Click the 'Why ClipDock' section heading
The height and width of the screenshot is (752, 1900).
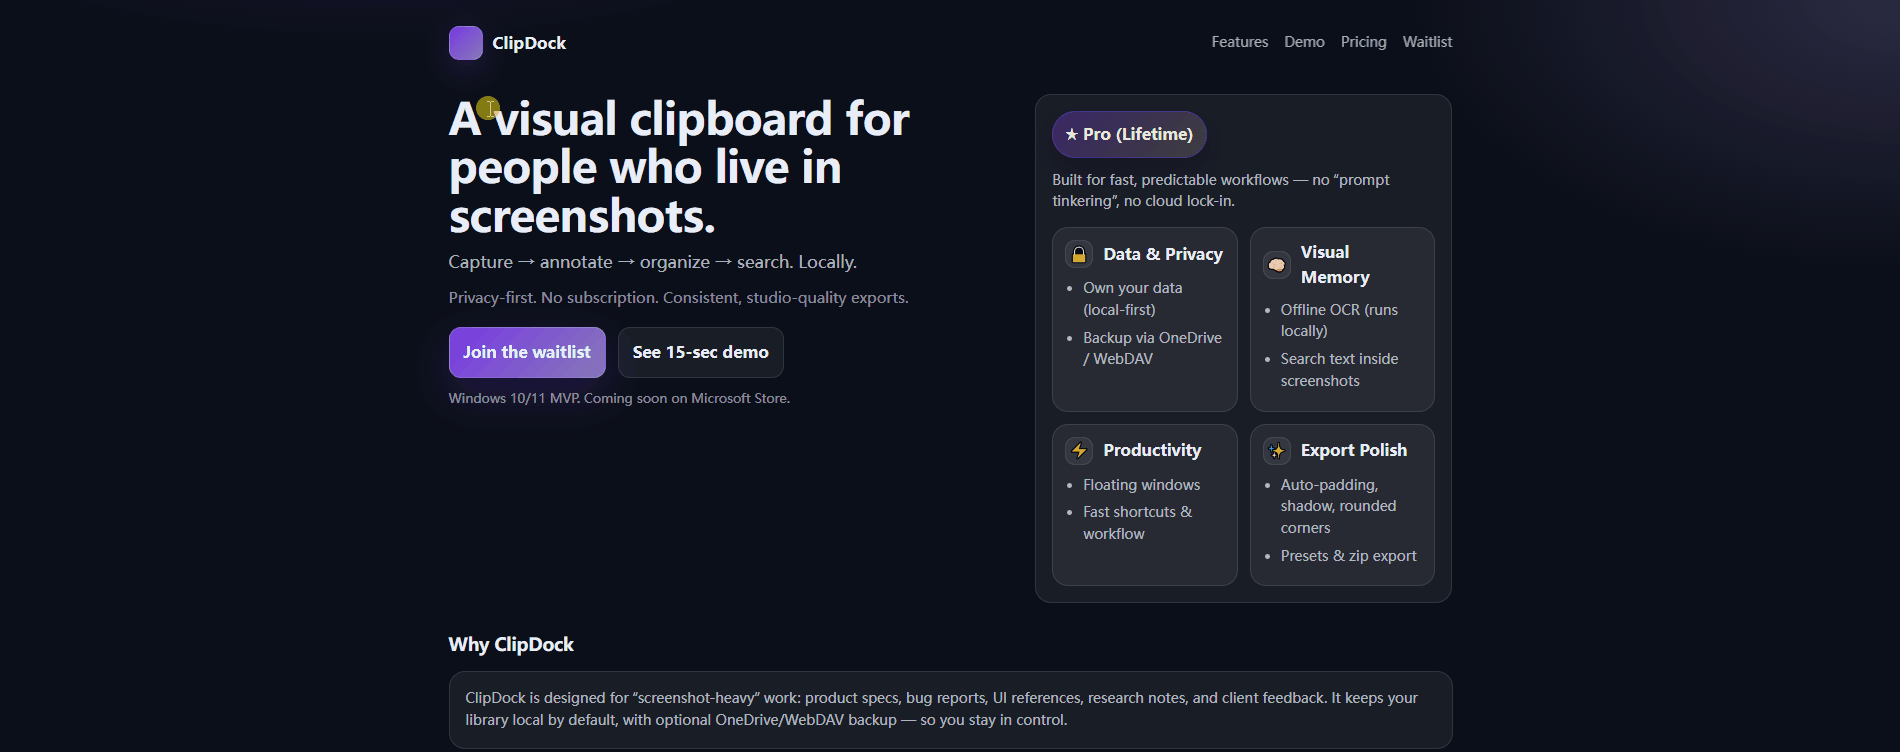511,644
